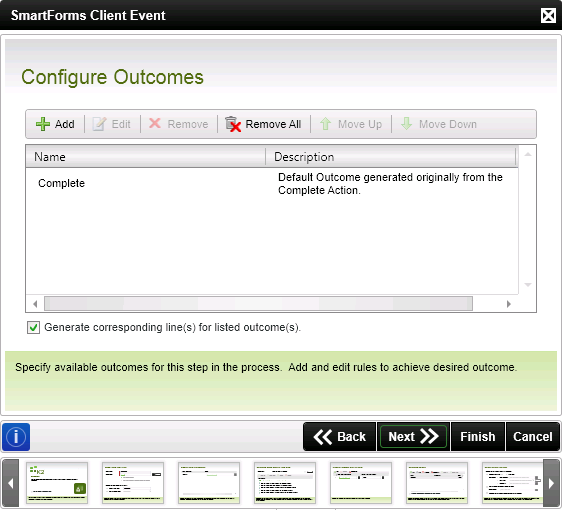Open the second wizard step thumbnail
Viewport: 562px width, 510px height.
tap(133, 483)
